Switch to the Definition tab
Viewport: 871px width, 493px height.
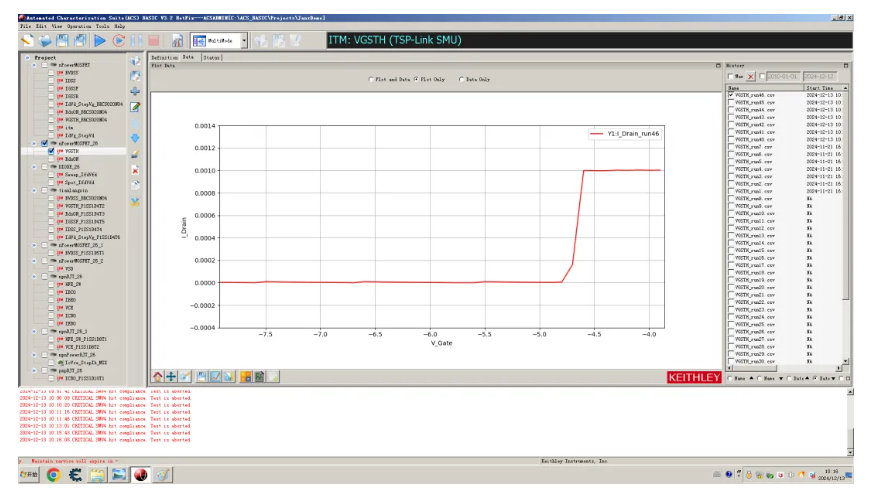pos(164,58)
